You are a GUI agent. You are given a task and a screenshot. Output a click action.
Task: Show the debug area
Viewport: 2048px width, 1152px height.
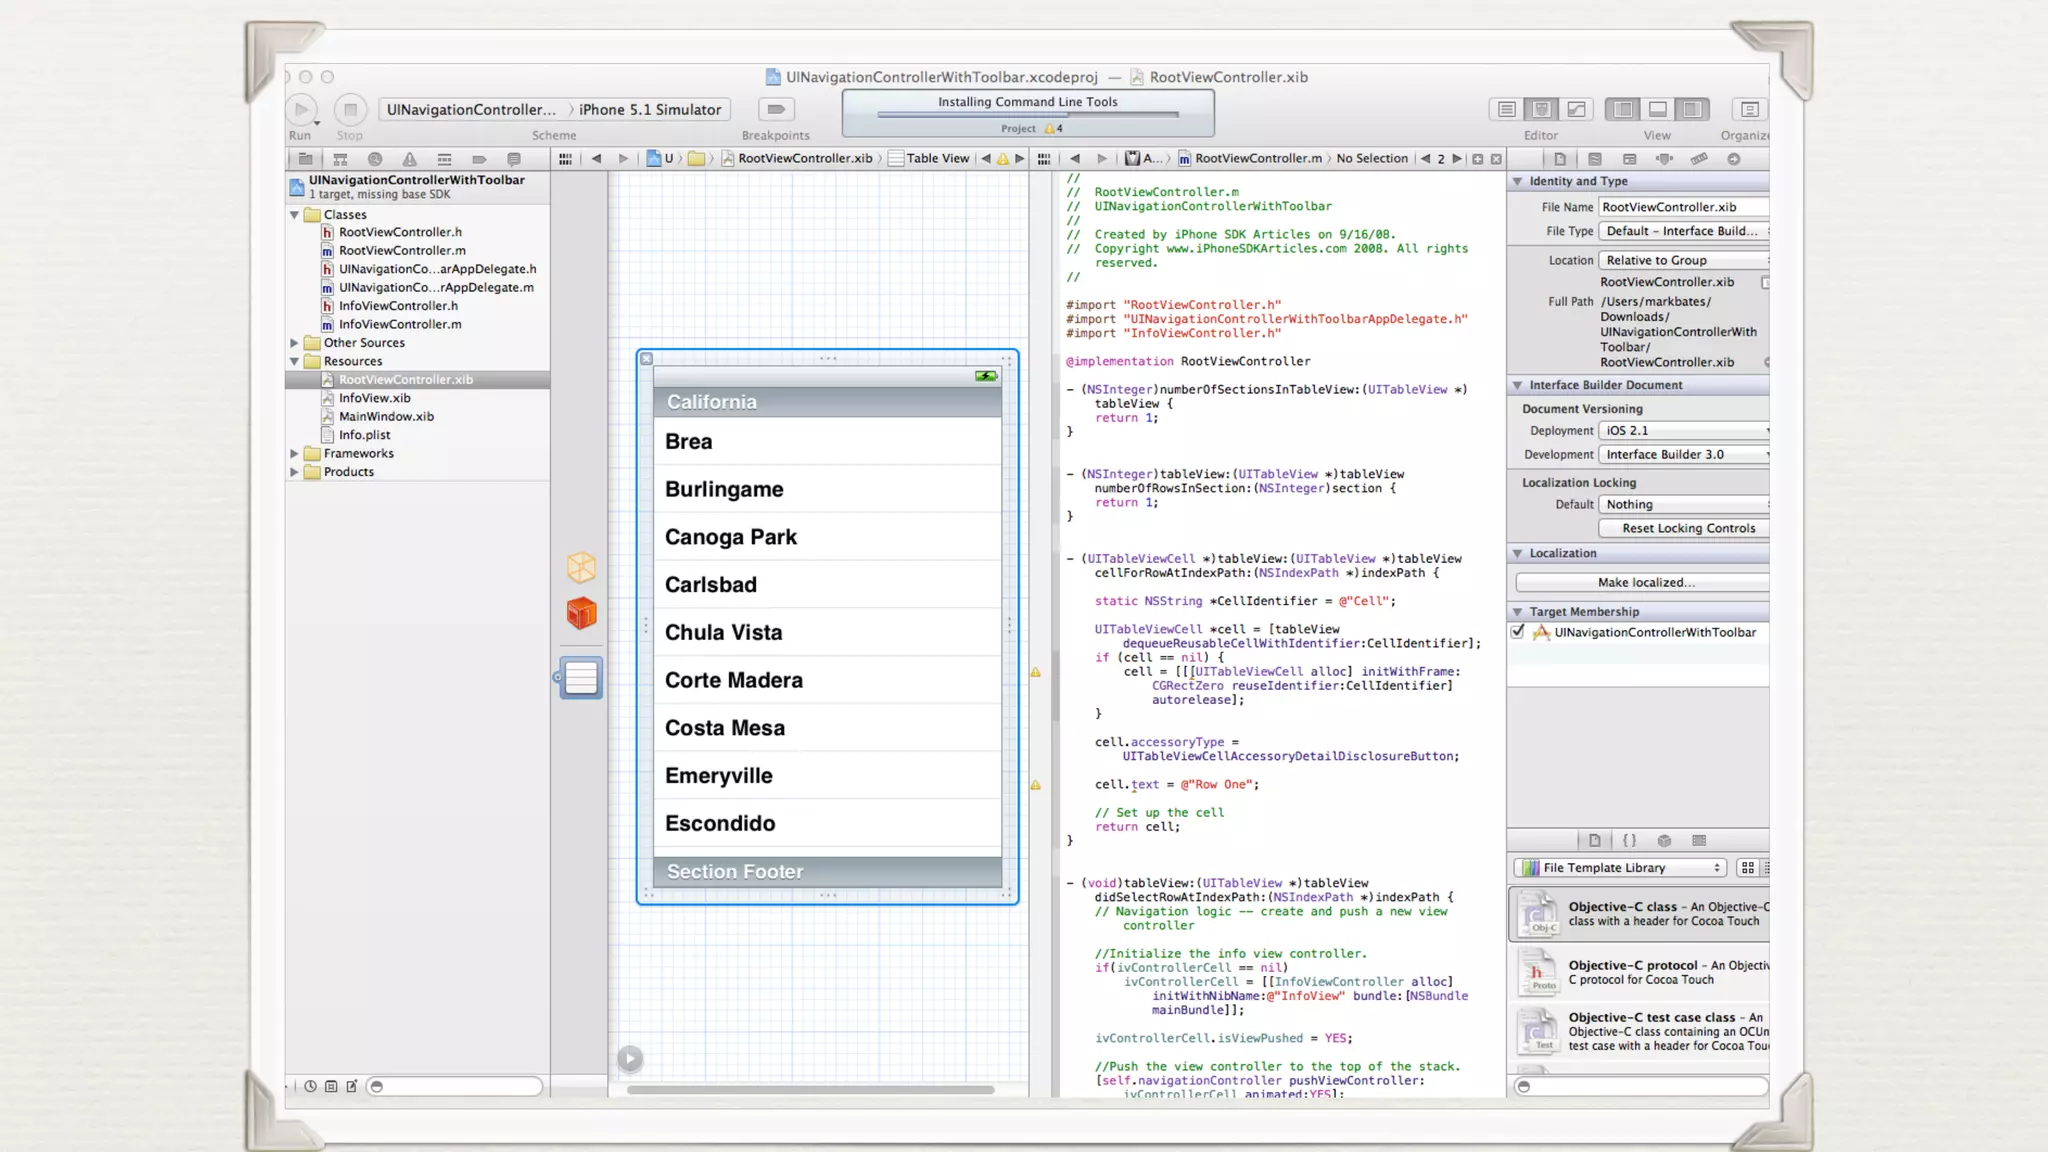click(x=1657, y=109)
